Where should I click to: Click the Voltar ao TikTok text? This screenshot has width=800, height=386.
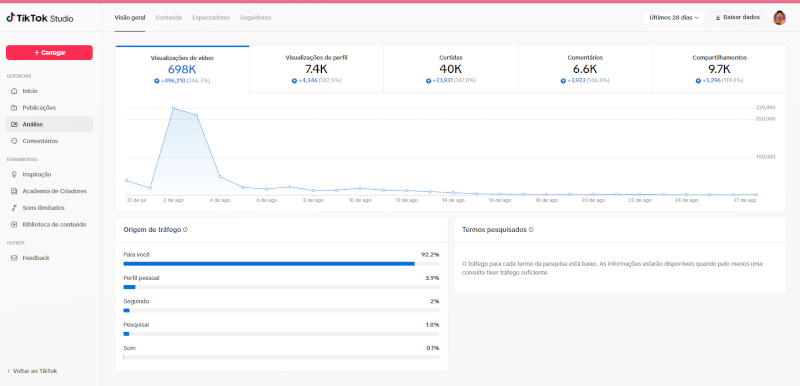coord(35,371)
